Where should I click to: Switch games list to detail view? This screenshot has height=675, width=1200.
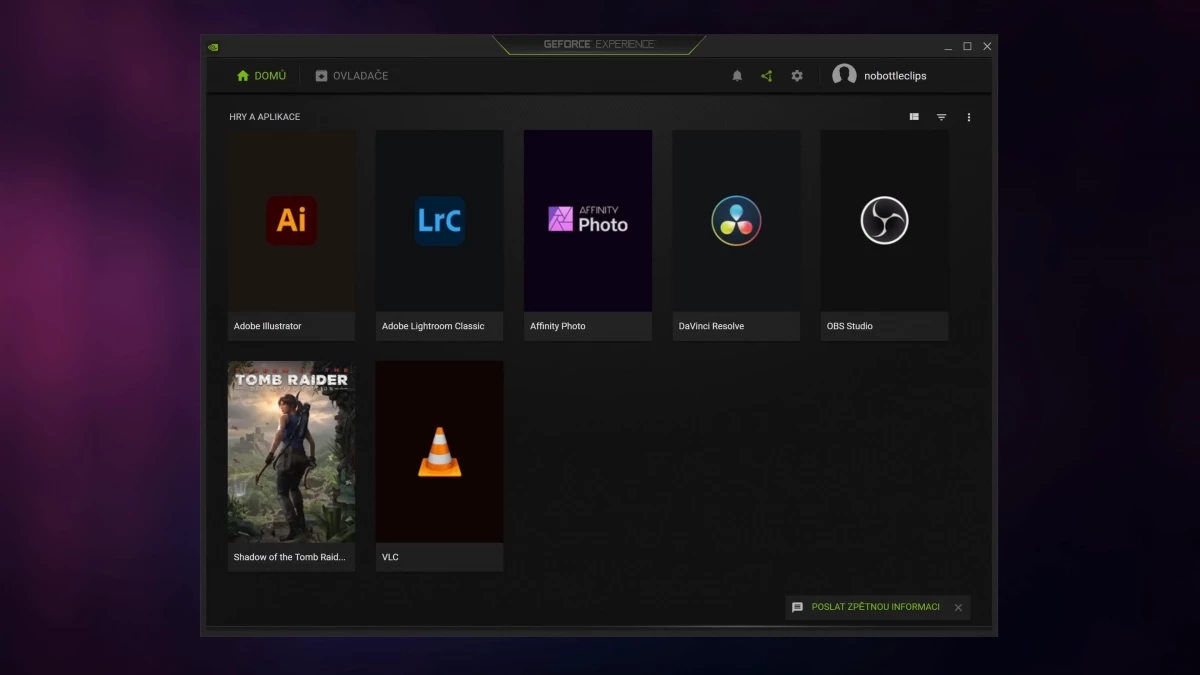914,117
